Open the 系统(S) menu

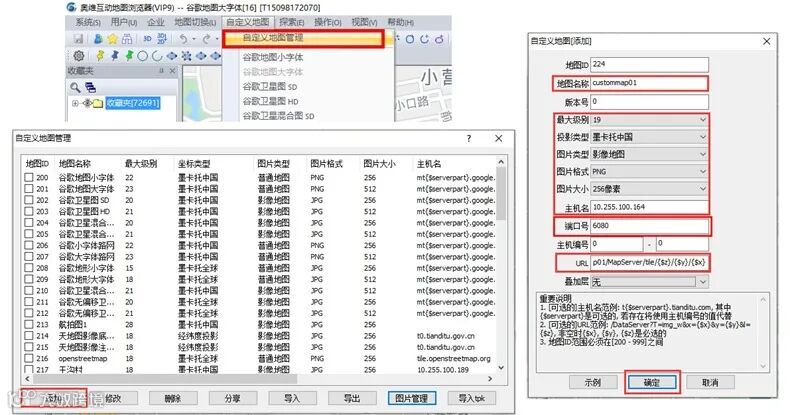click(x=88, y=22)
